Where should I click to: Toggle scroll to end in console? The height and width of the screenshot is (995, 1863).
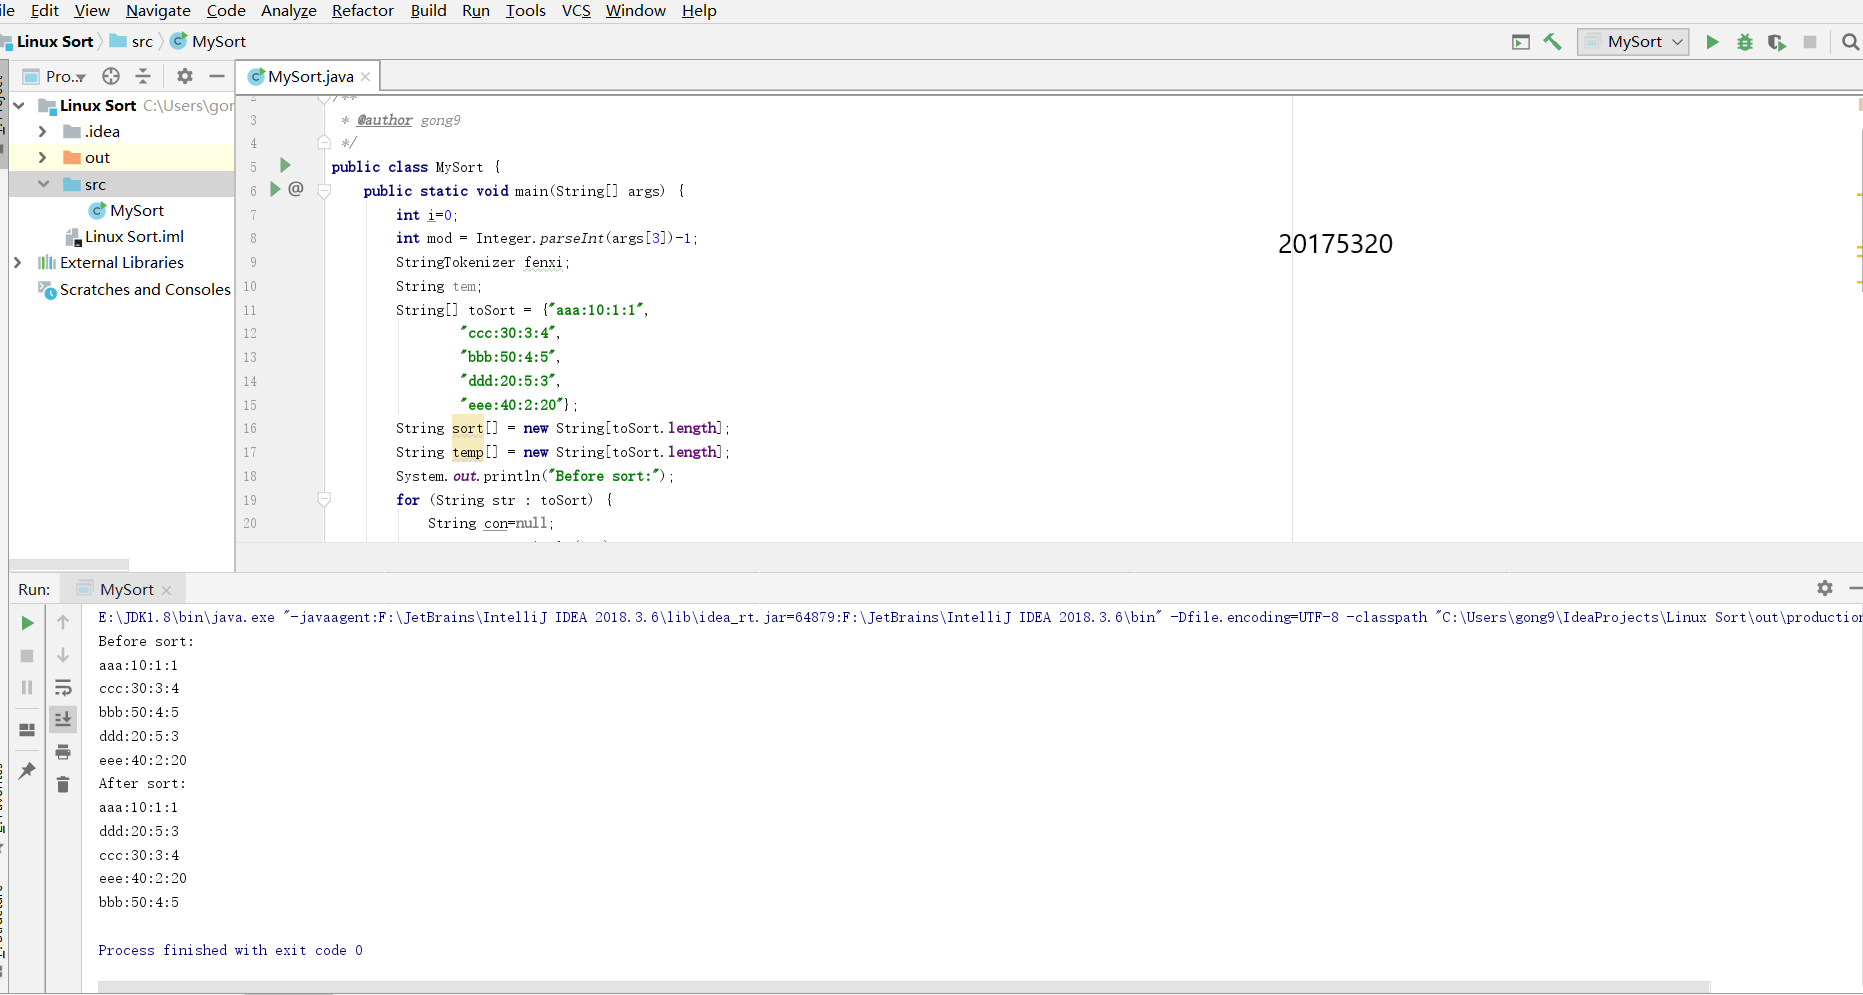63,719
